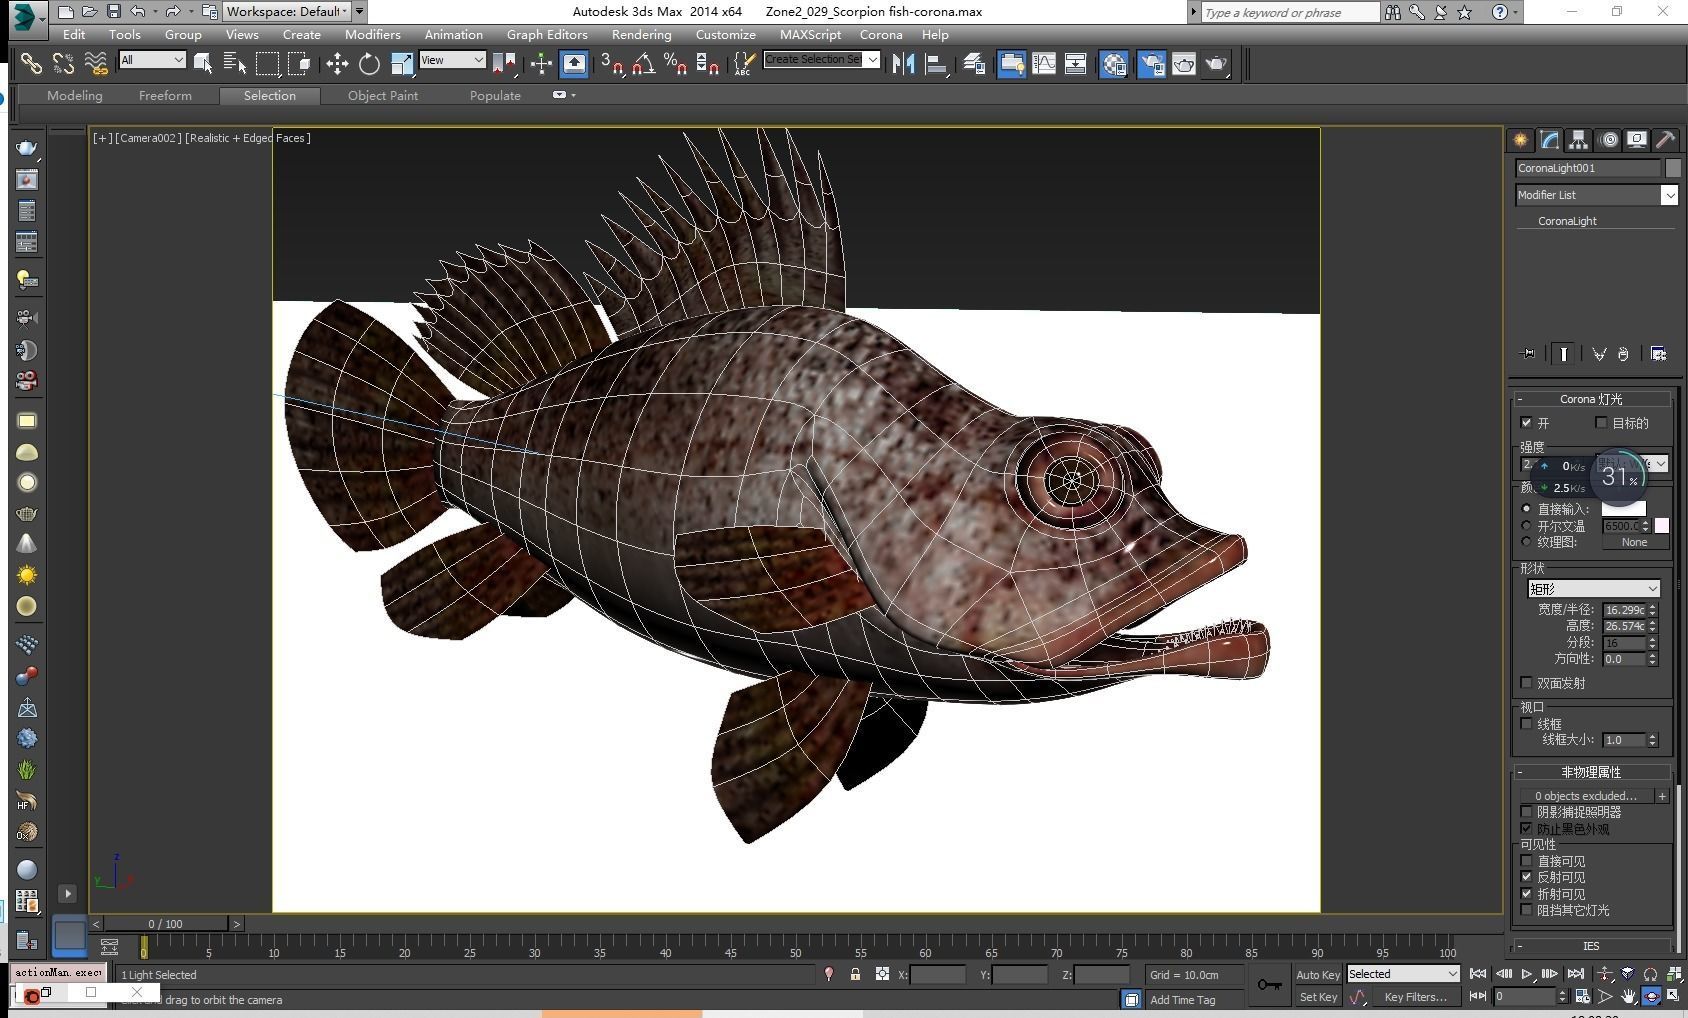Activate the Select and Uniform Scale tool
The width and height of the screenshot is (1688, 1018).
(401, 64)
